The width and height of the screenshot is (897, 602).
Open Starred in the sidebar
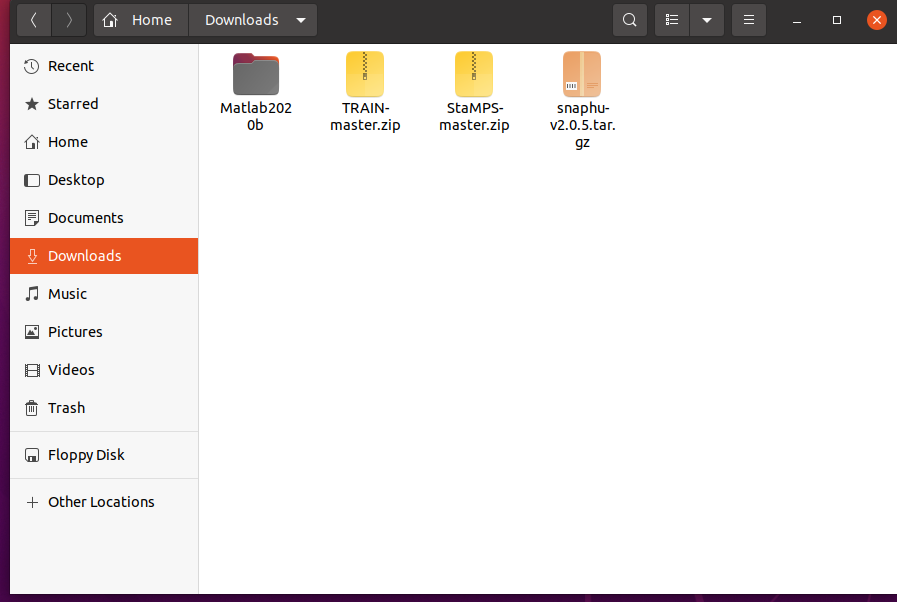pyautogui.click(x=104, y=104)
